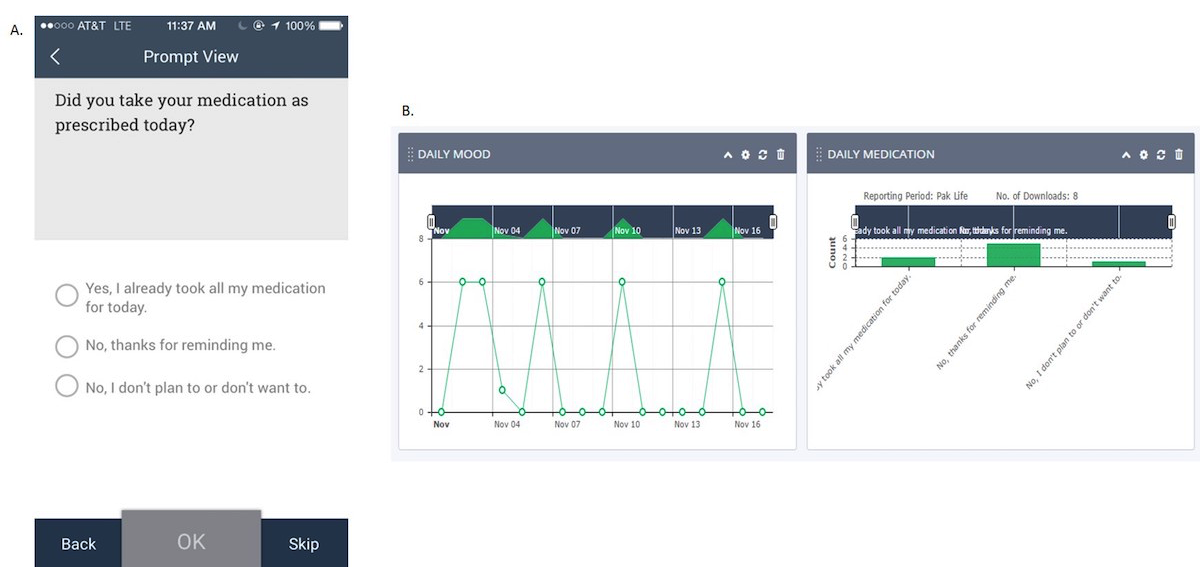Delete the Daily Medication panel with trash icon
The height and width of the screenshot is (582, 1200).
click(x=1179, y=155)
